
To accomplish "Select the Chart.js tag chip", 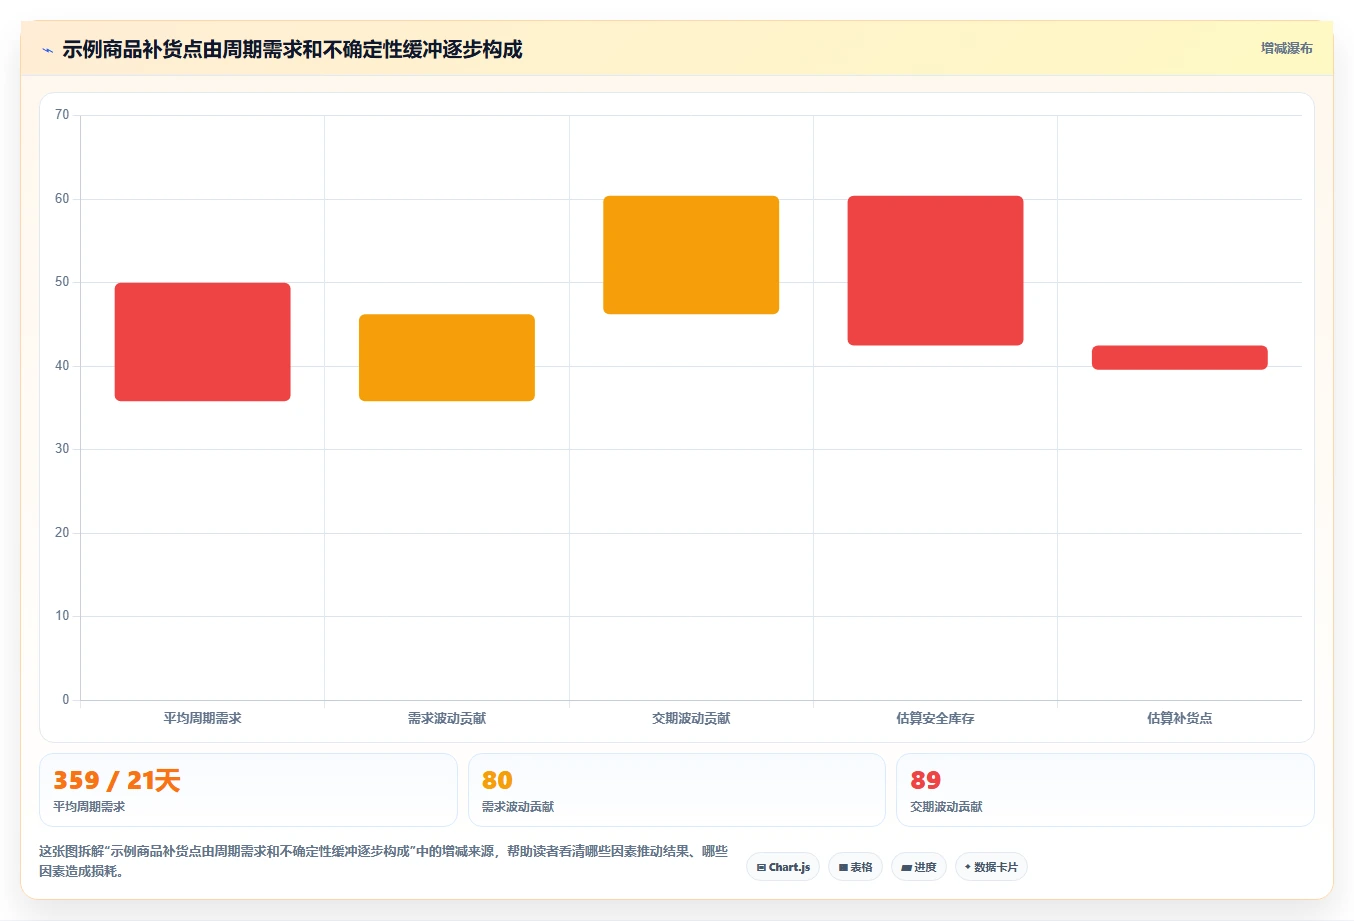I will (783, 867).
